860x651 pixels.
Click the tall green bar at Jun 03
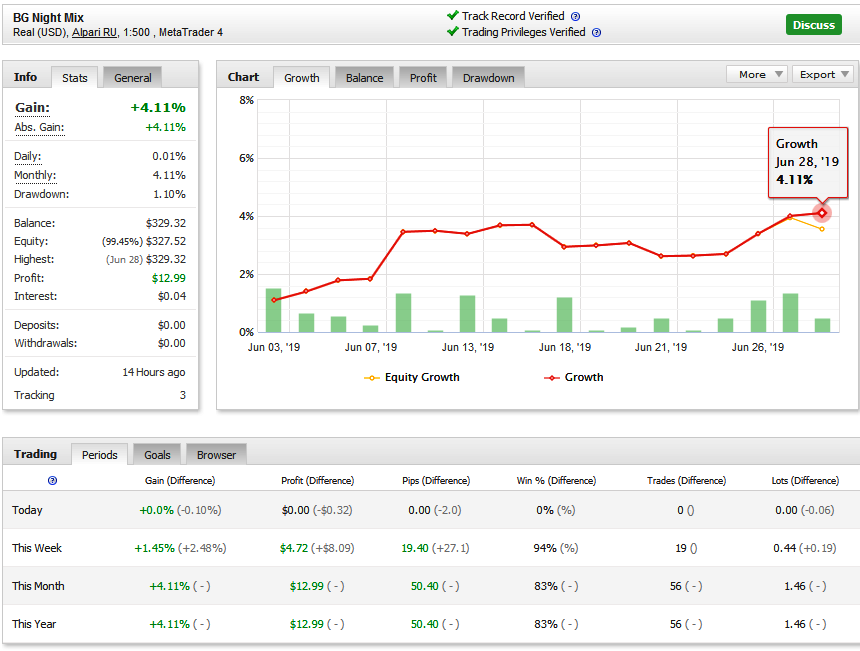pyautogui.click(x=273, y=310)
